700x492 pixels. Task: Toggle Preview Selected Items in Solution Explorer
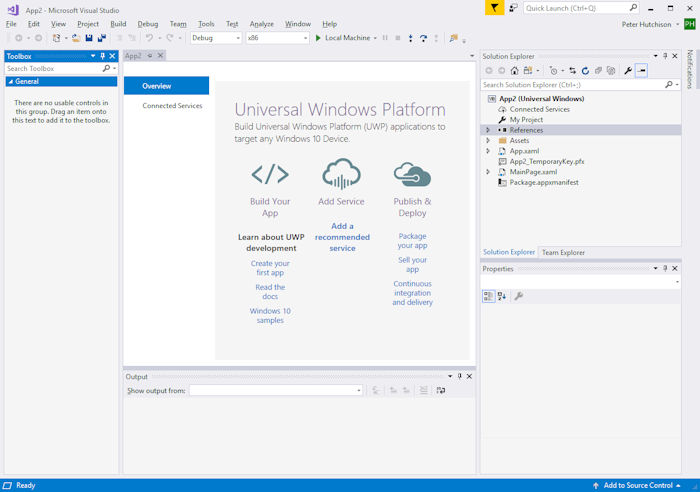642,71
